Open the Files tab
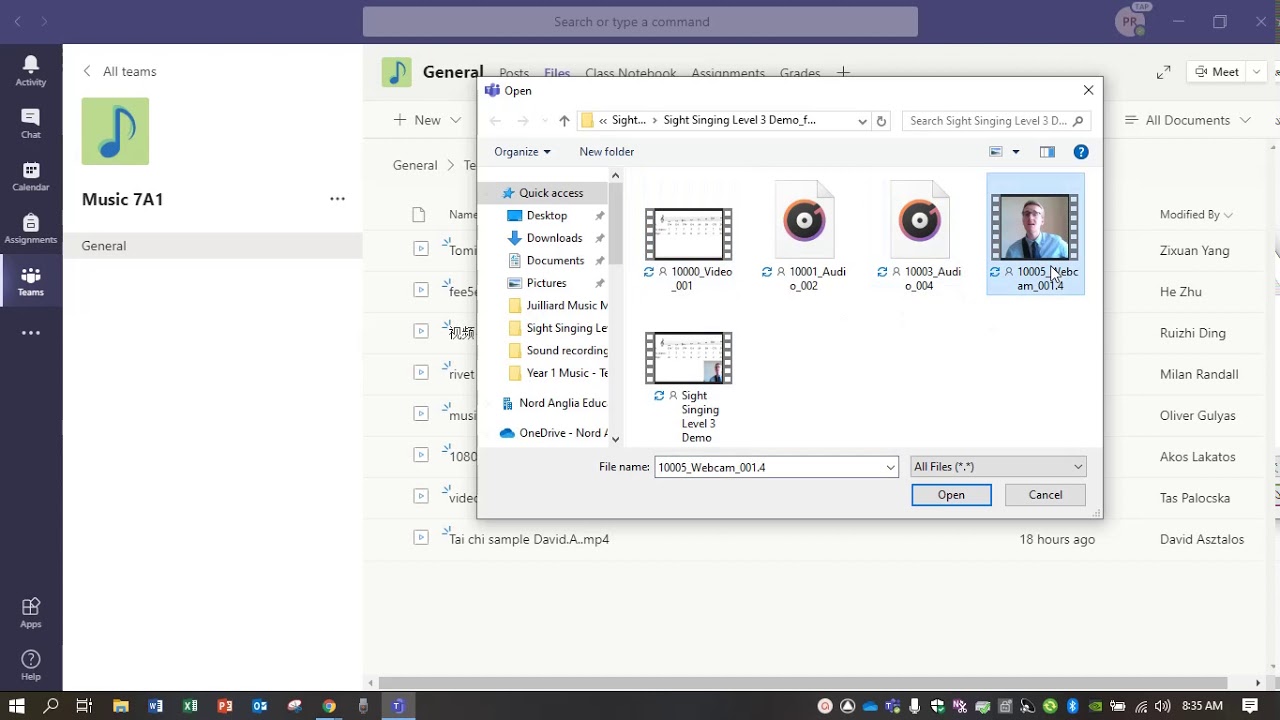The image size is (1280, 720). pyautogui.click(x=557, y=73)
